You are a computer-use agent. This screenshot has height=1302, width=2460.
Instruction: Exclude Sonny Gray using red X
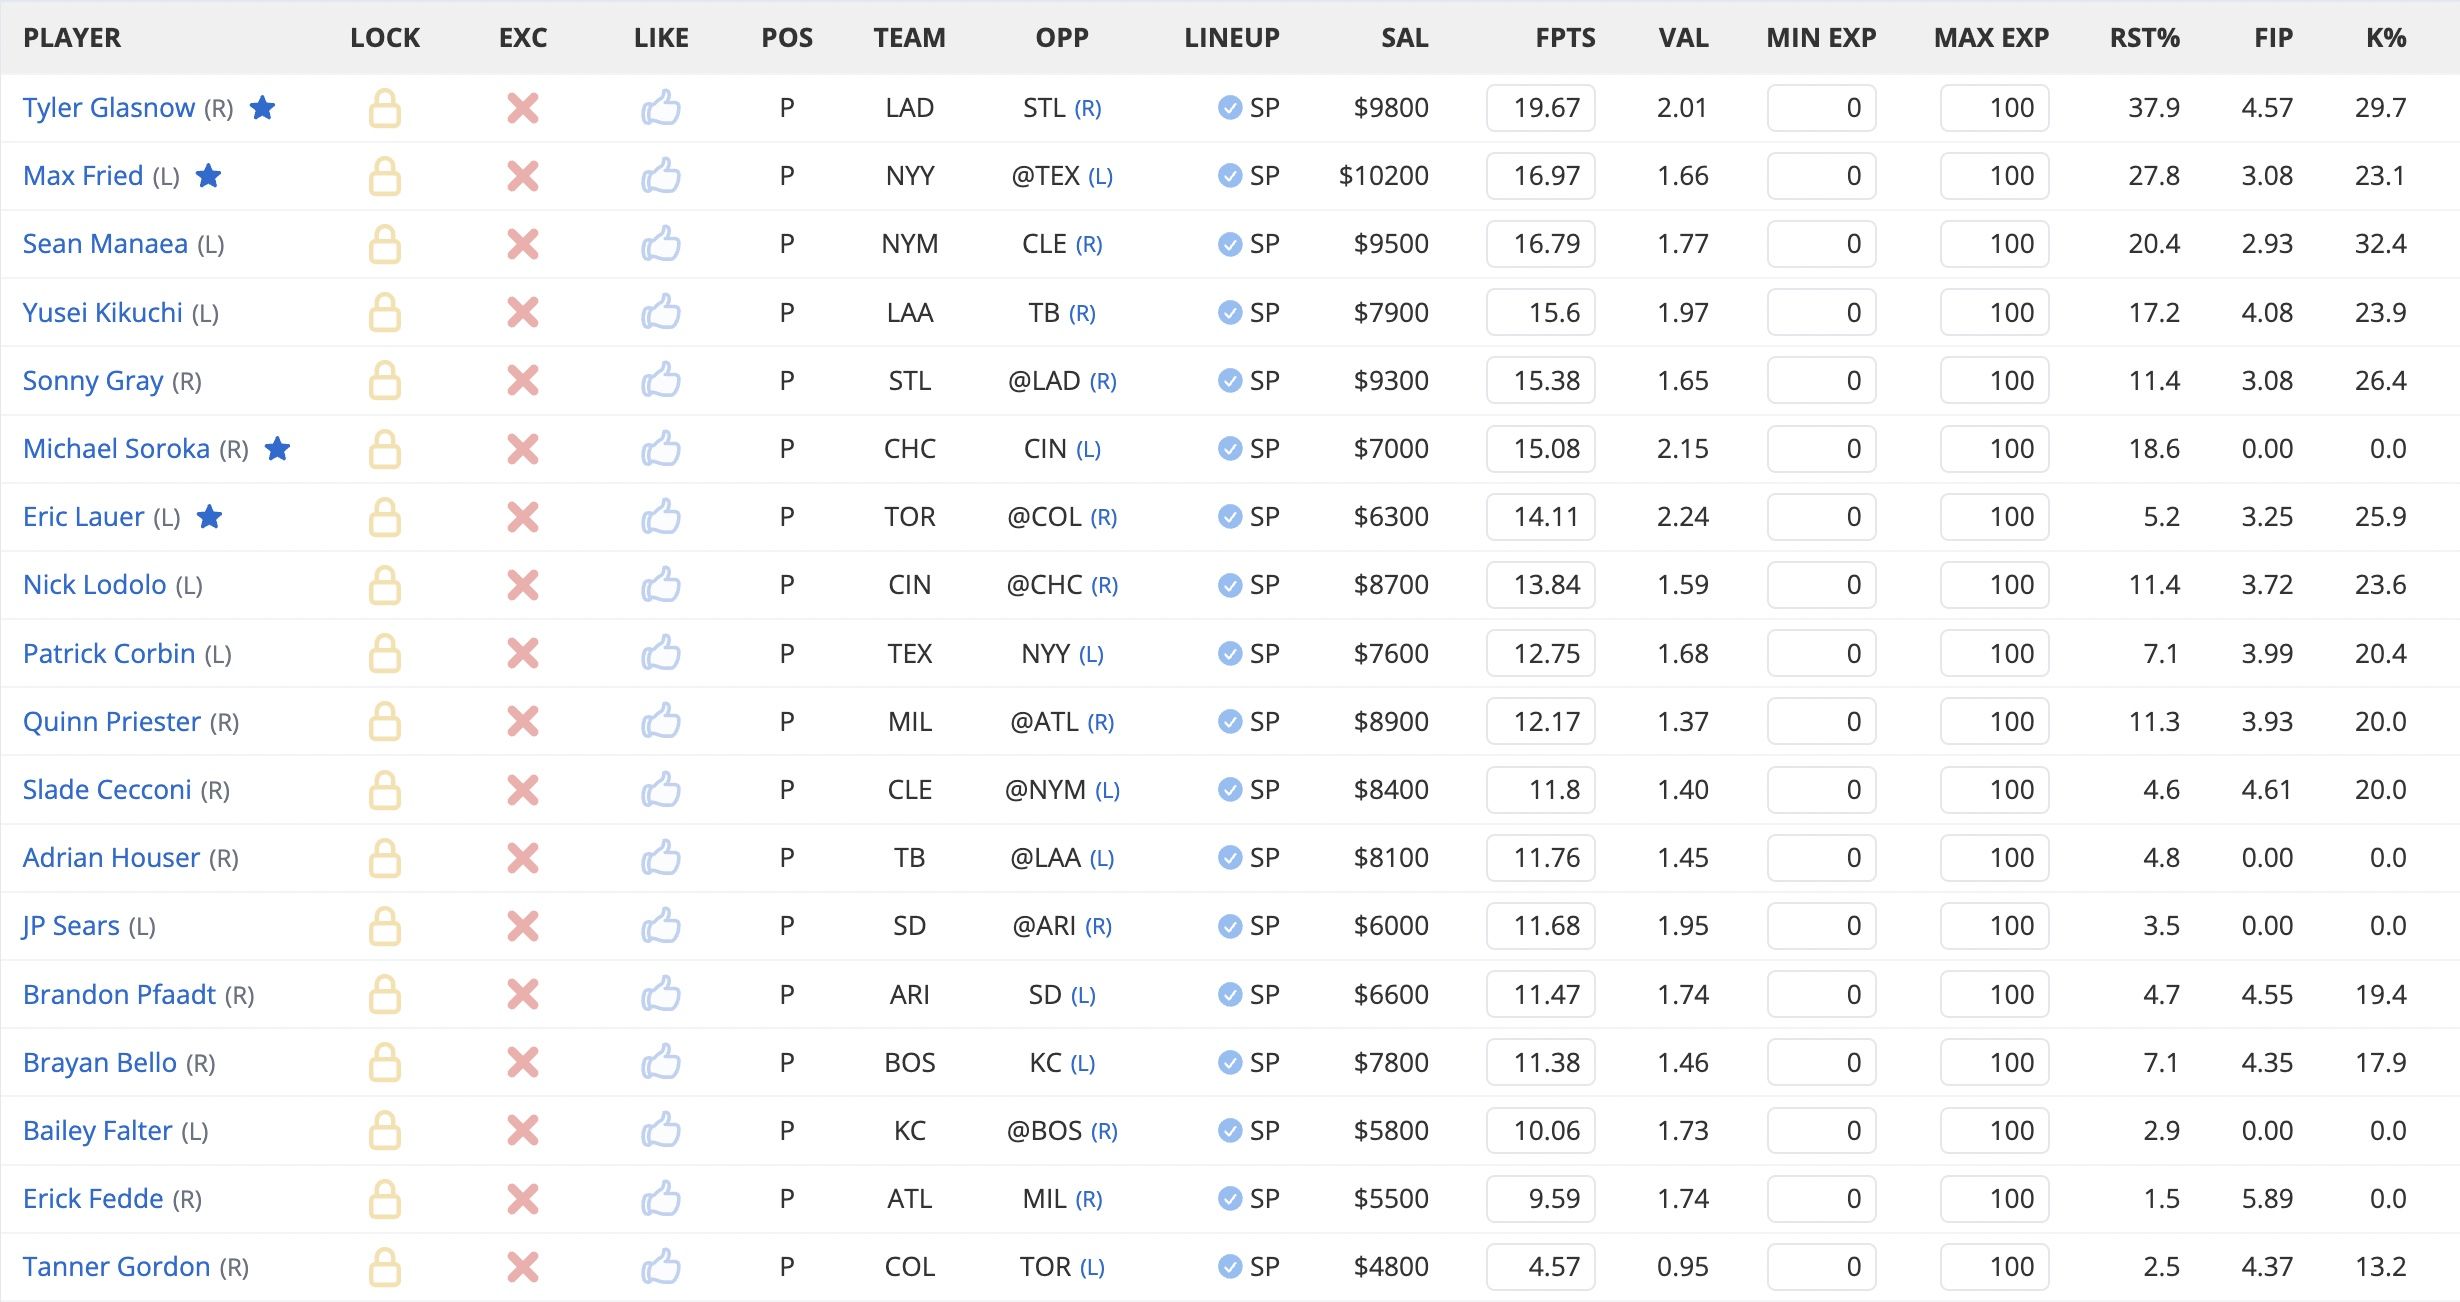(x=523, y=381)
